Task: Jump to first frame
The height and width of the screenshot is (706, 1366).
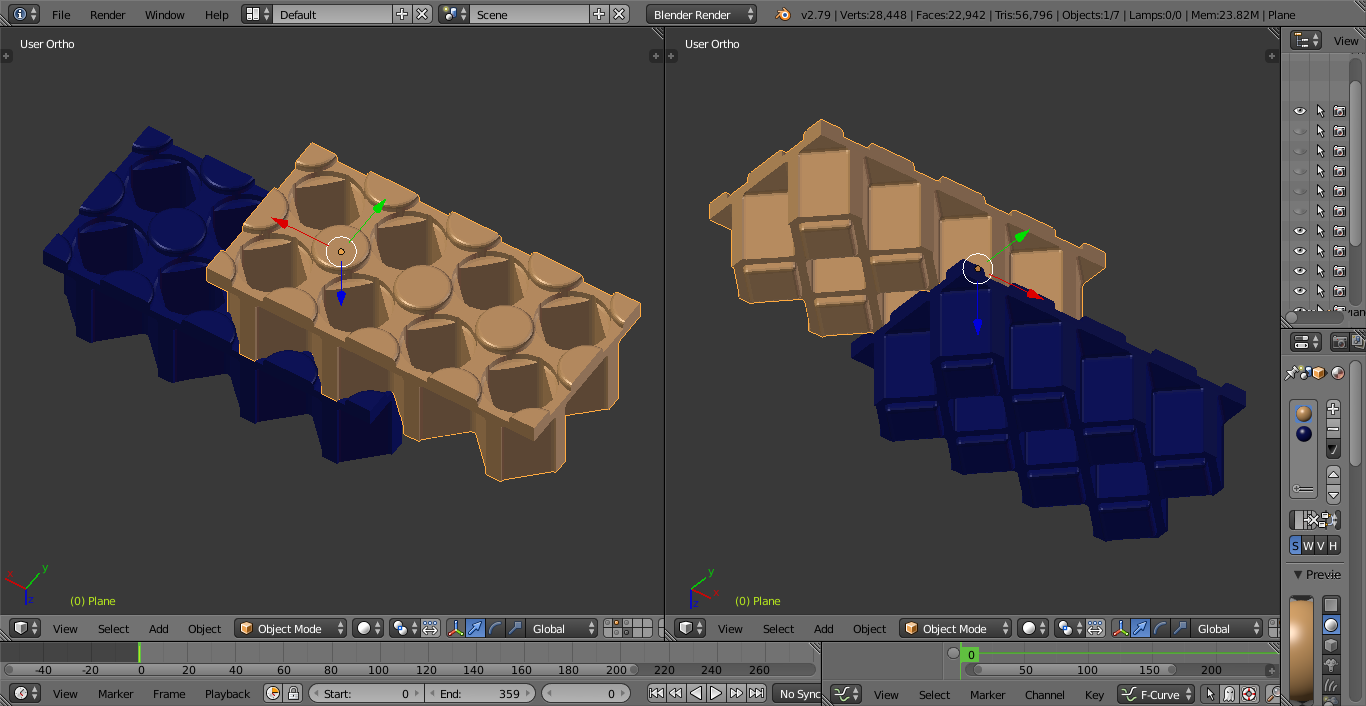Action: [656, 693]
